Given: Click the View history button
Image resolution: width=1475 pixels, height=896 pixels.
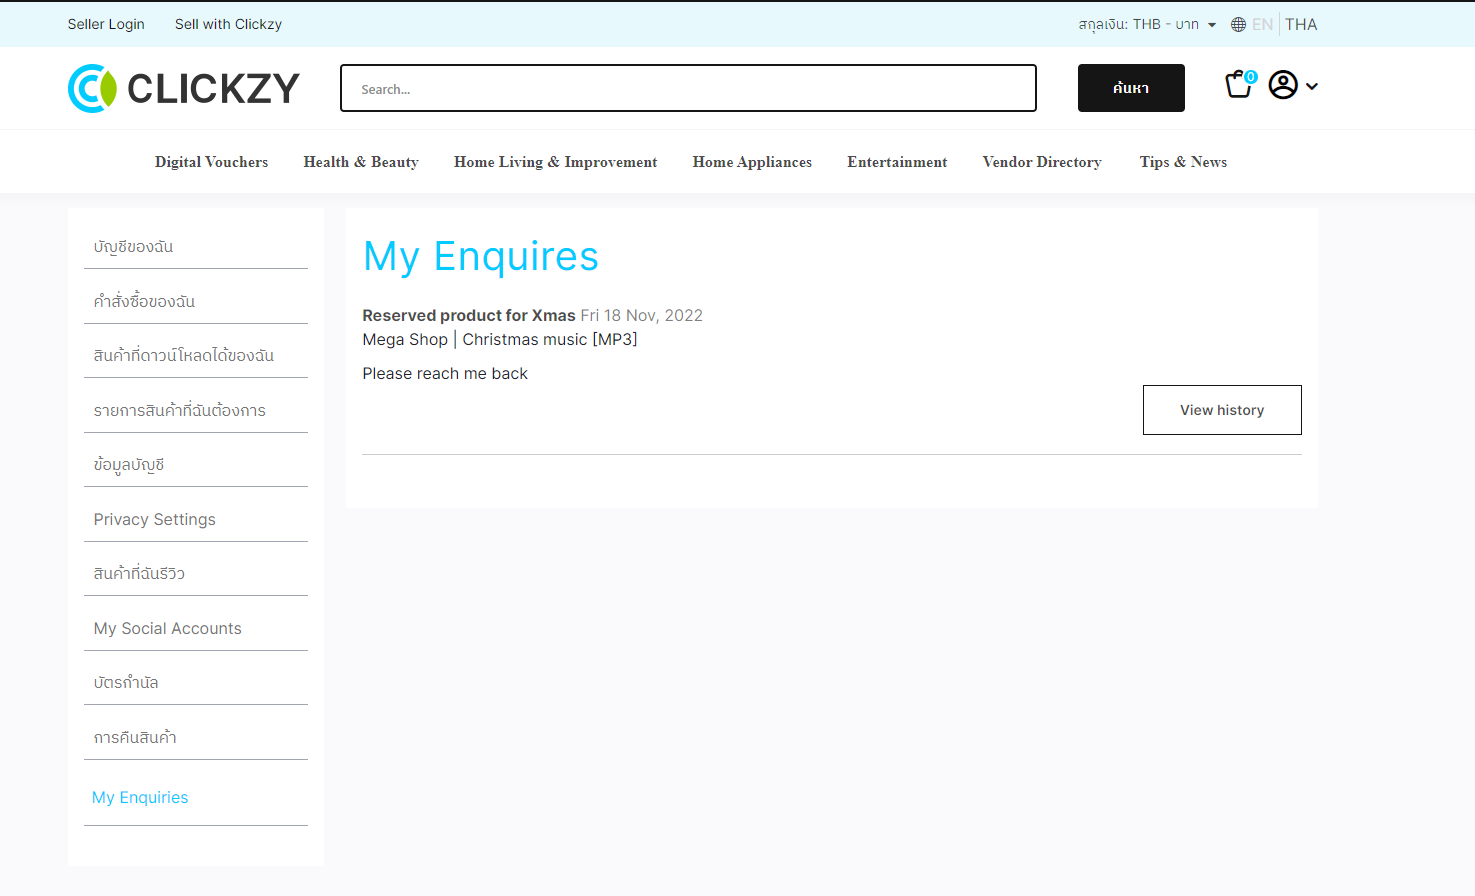Looking at the screenshot, I should point(1222,410).
